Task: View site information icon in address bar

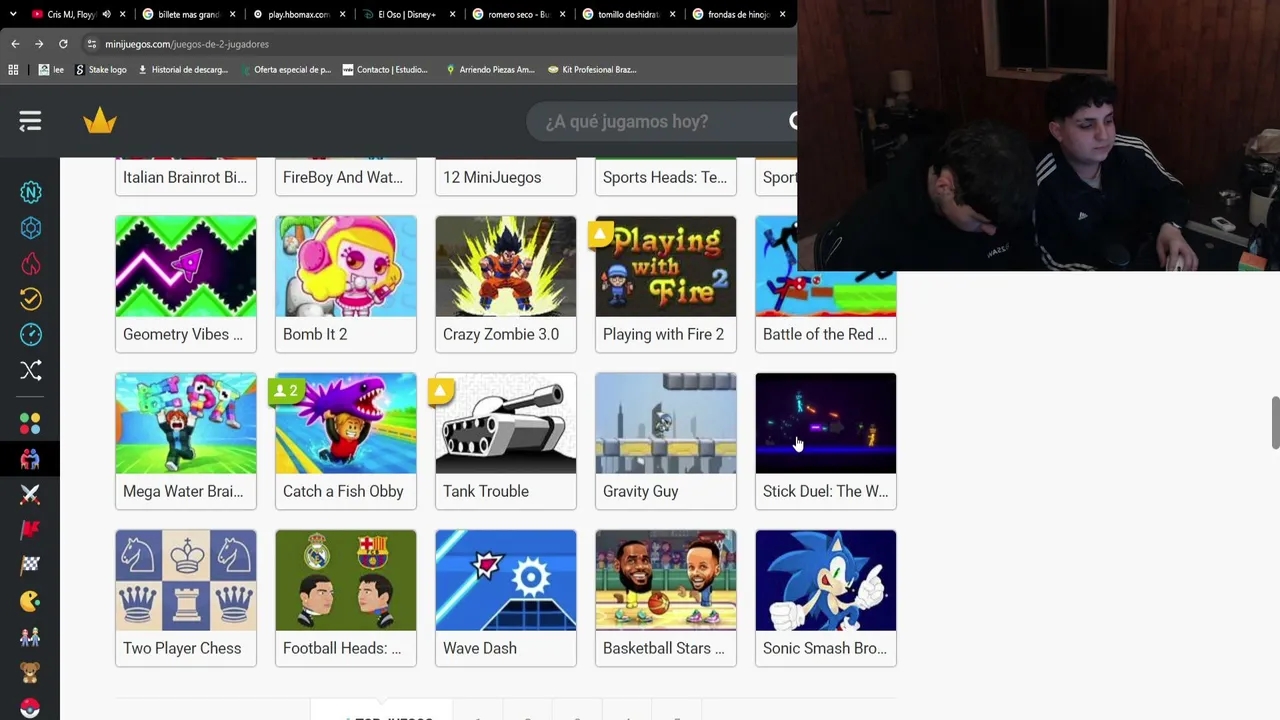Action: click(91, 44)
